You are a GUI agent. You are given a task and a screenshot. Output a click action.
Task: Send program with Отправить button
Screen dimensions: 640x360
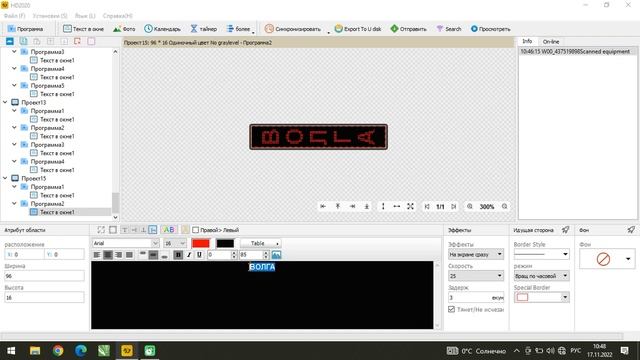click(x=408, y=29)
